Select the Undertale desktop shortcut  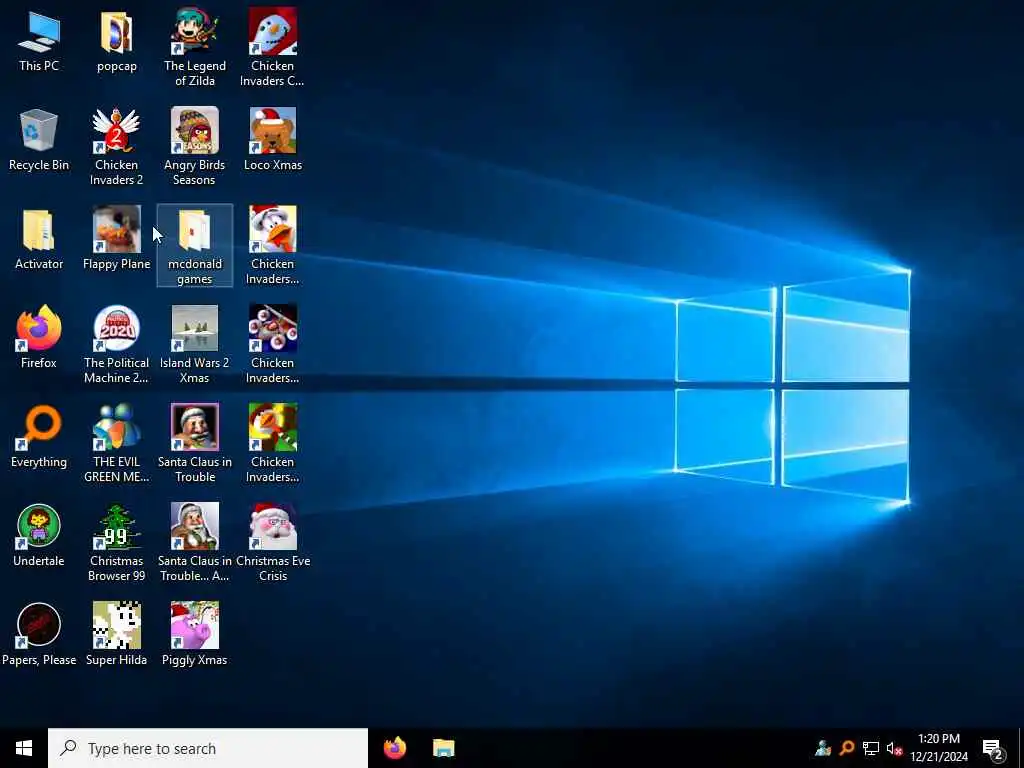[x=39, y=536]
